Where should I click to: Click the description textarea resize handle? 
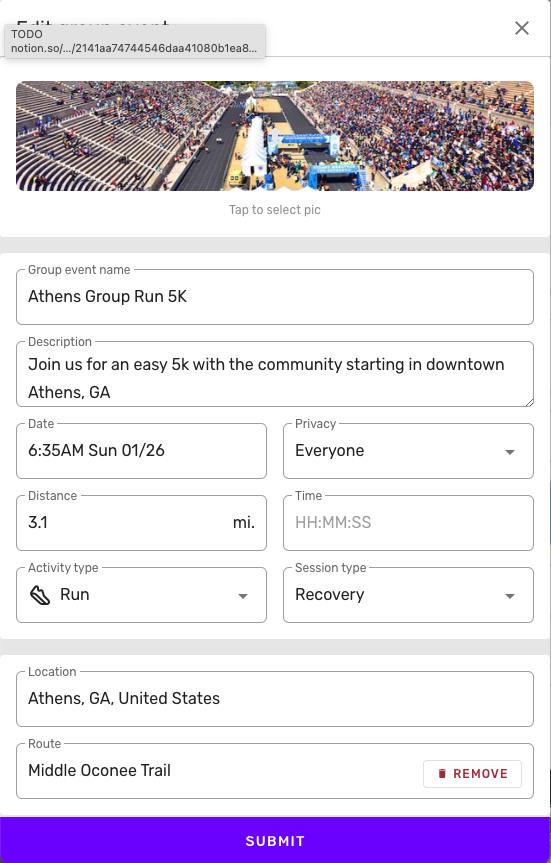[530, 402]
